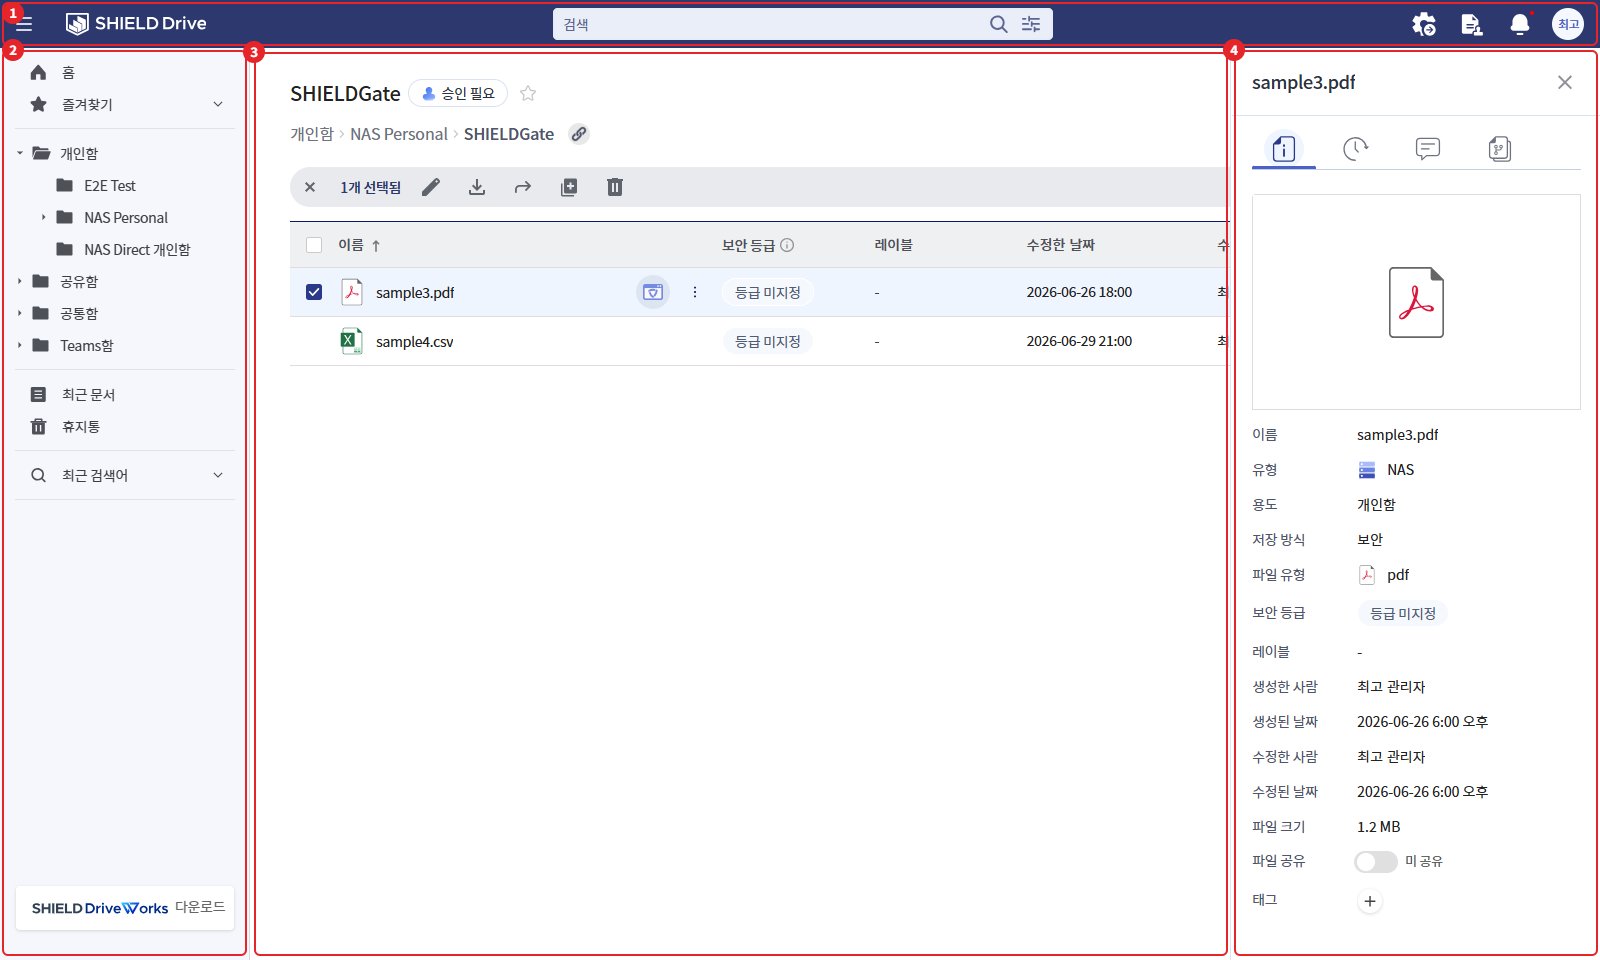Screen dimensions: 1600x960
Task: Check the select-all checkbox in header
Action: click(314, 245)
